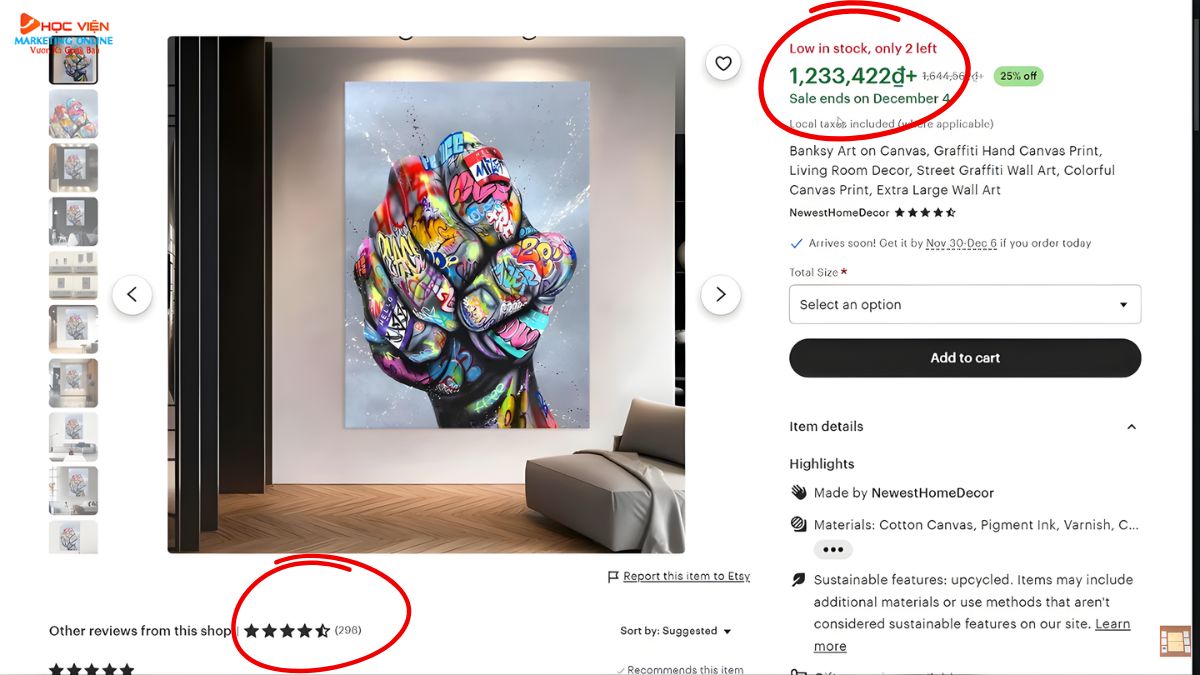Screen dimensions: 1200x675
Task: Click the Add to cart button
Action: pyautogui.click(x=964, y=358)
